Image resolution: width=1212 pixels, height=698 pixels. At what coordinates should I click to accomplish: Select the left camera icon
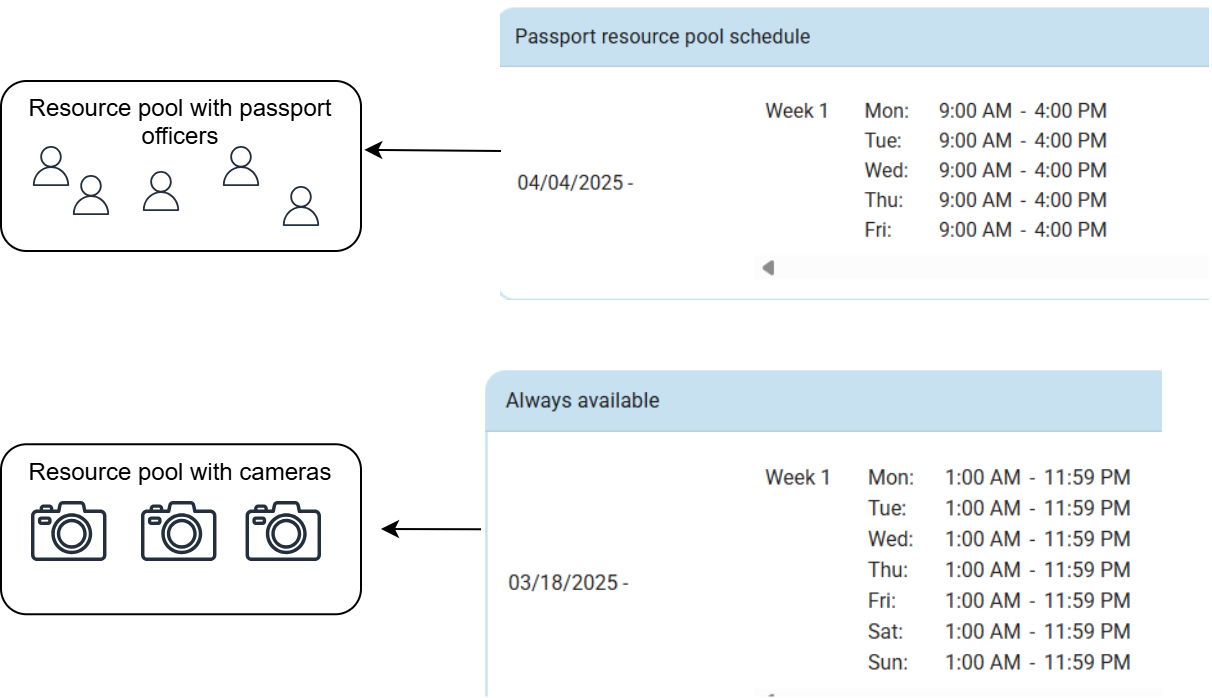coord(69,531)
